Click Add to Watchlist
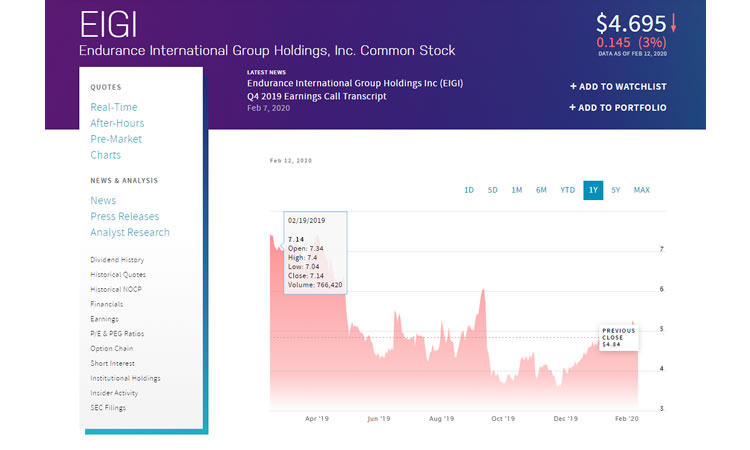The height and width of the screenshot is (450, 750). pos(618,87)
